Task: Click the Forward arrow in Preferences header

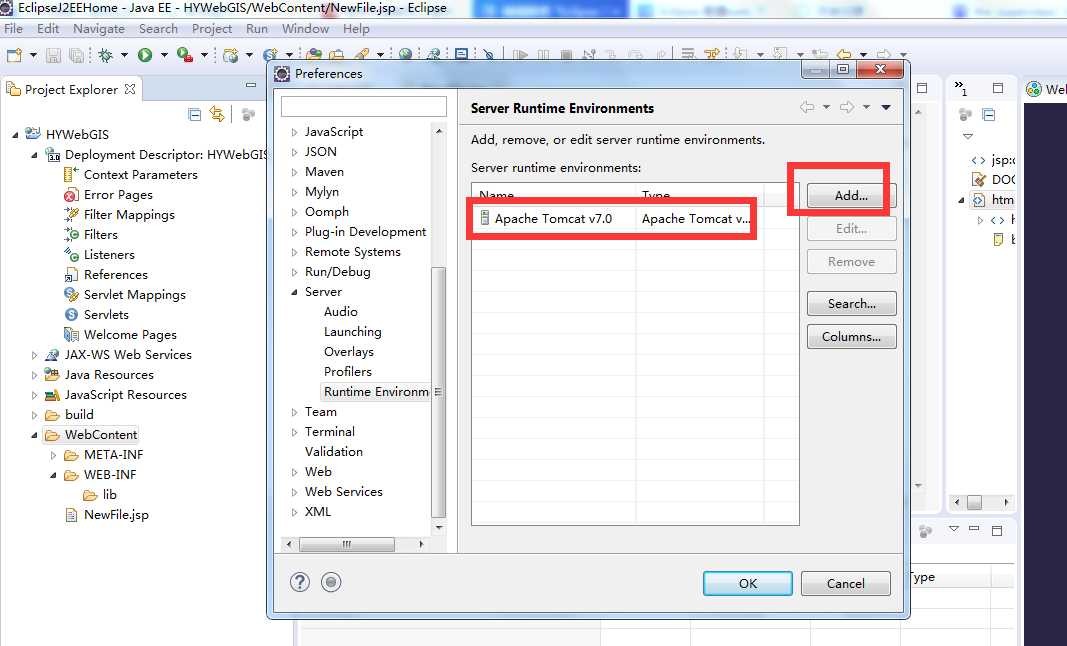Action: pyautogui.click(x=847, y=107)
